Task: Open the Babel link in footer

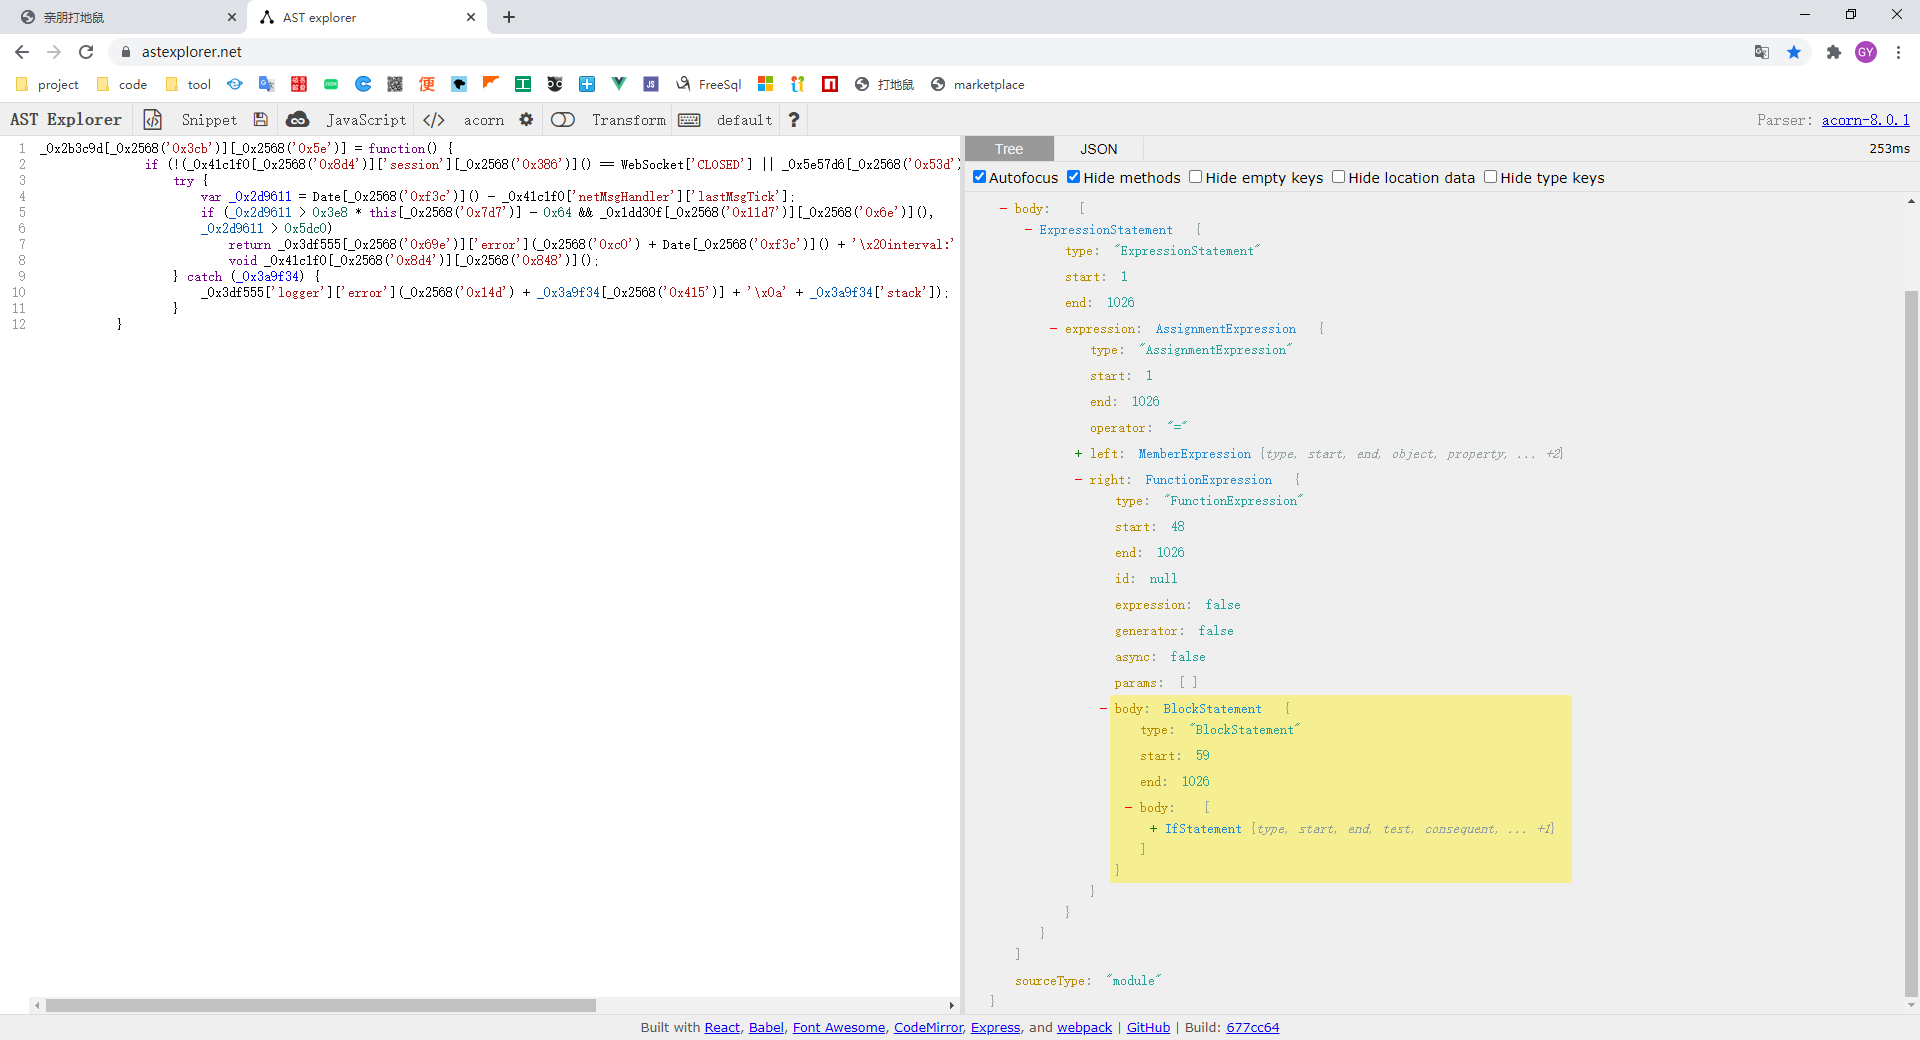Action: (766, 1027)
